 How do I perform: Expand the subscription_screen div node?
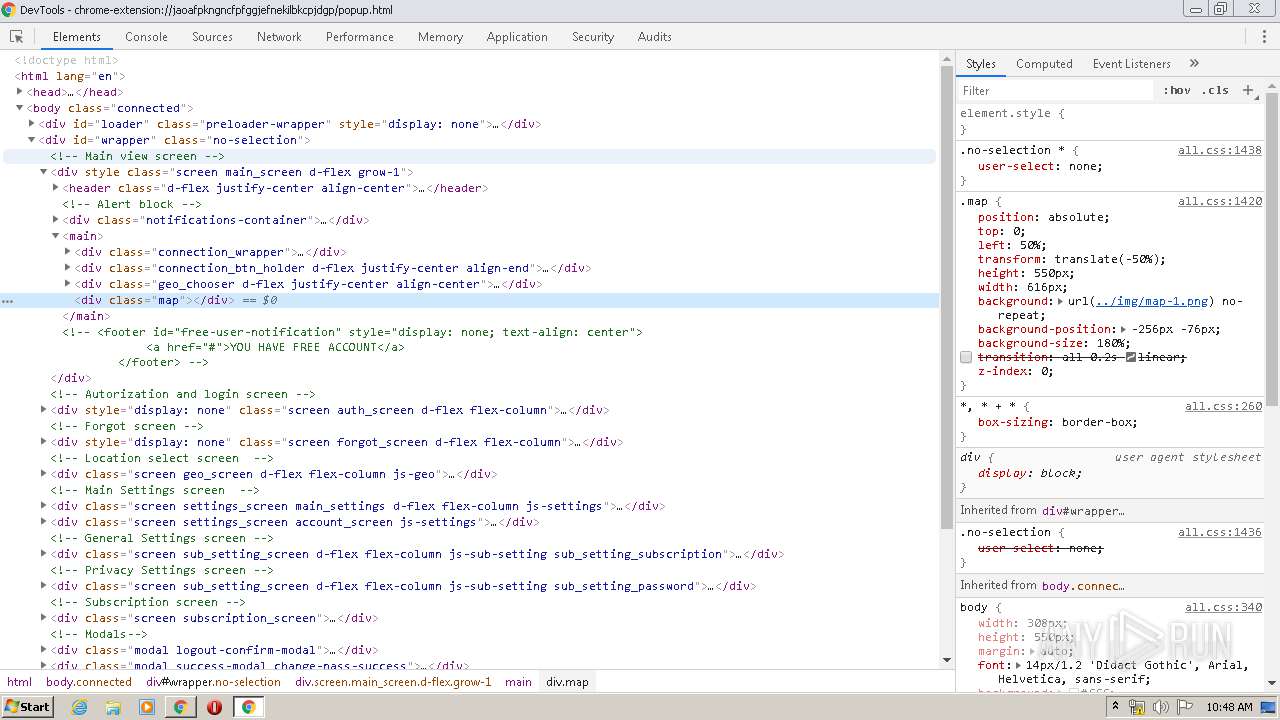(43, 618)
